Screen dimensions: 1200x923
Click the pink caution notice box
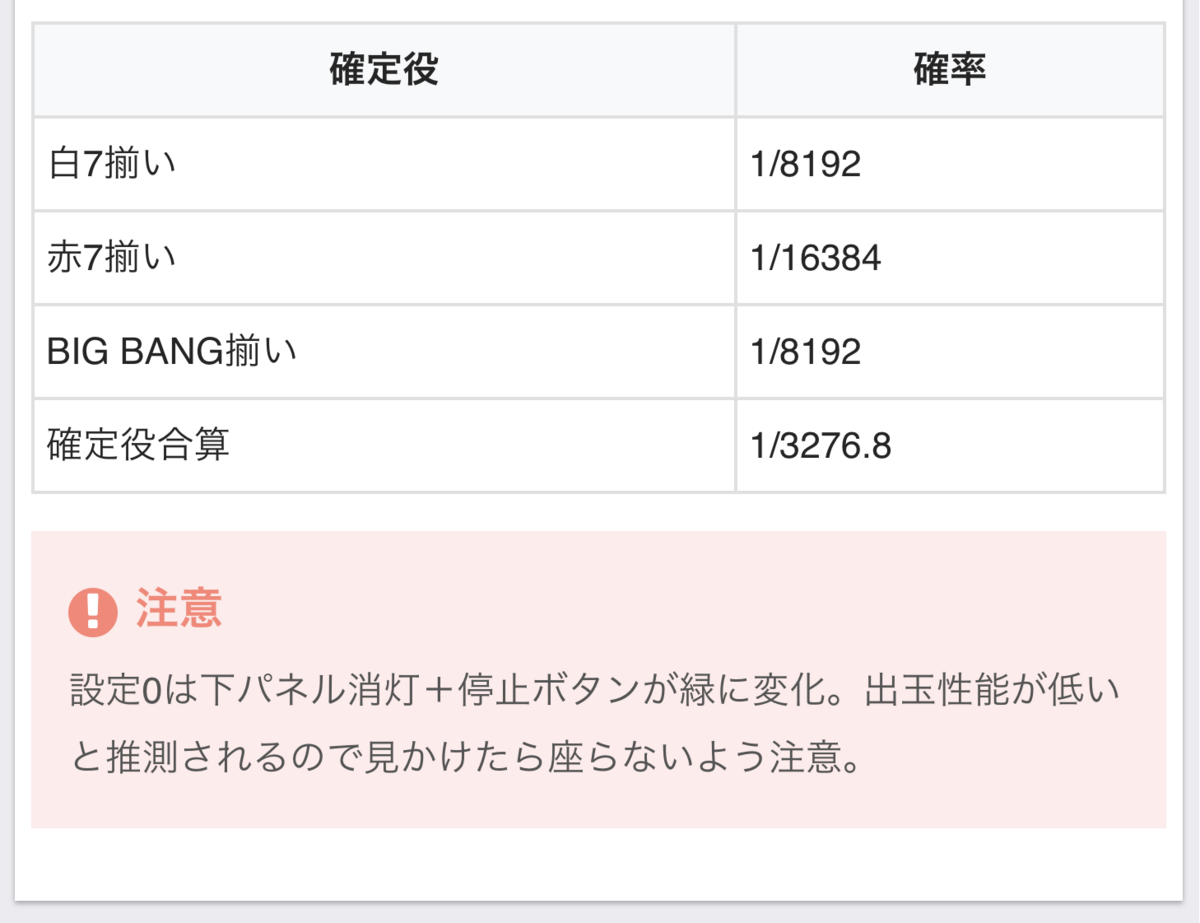pyautogui.click(x=598, y=679)
